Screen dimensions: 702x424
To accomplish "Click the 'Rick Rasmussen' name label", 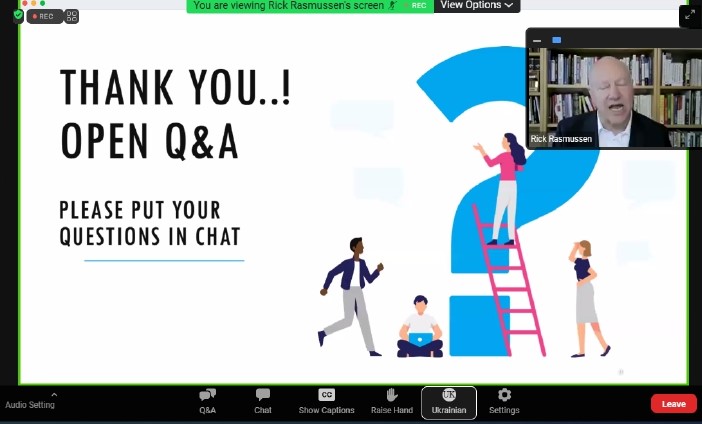I will click(561, 139).
